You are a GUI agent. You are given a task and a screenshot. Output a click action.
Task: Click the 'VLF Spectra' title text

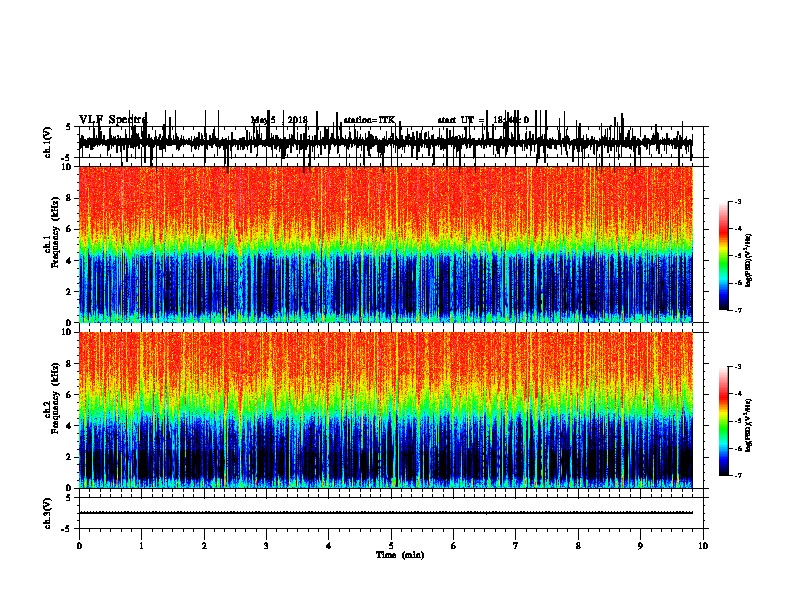113,120
